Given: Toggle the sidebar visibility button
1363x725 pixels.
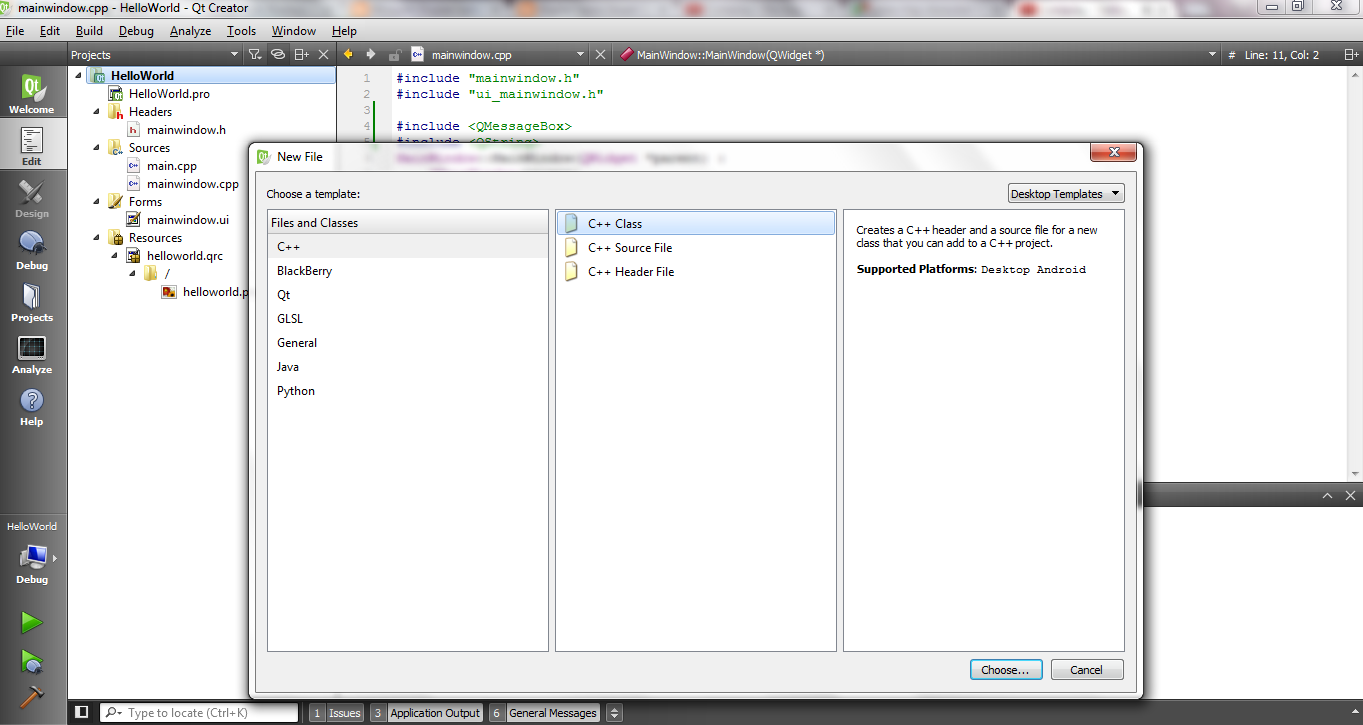Looking at the screenshot, I should click(83, 712).
